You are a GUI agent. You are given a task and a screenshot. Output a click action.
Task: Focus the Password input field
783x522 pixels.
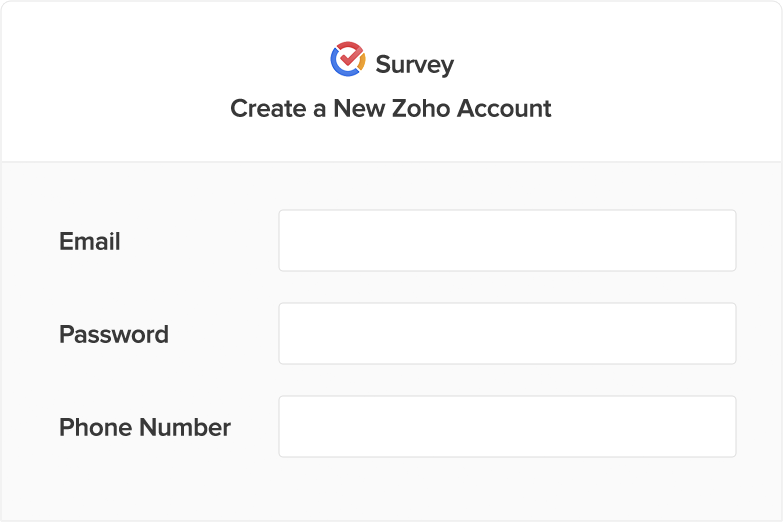507,334
